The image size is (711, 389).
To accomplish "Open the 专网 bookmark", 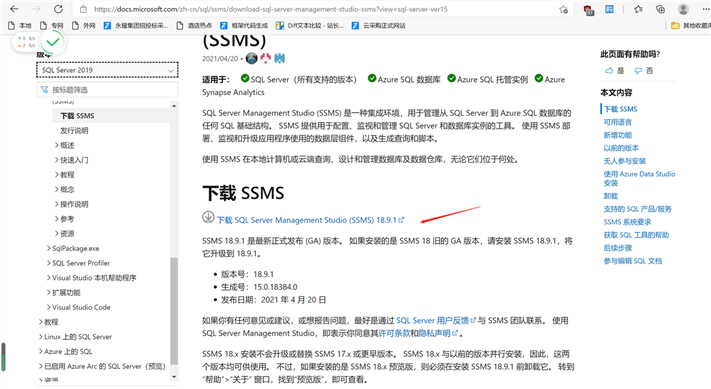I will click(52, 25).
